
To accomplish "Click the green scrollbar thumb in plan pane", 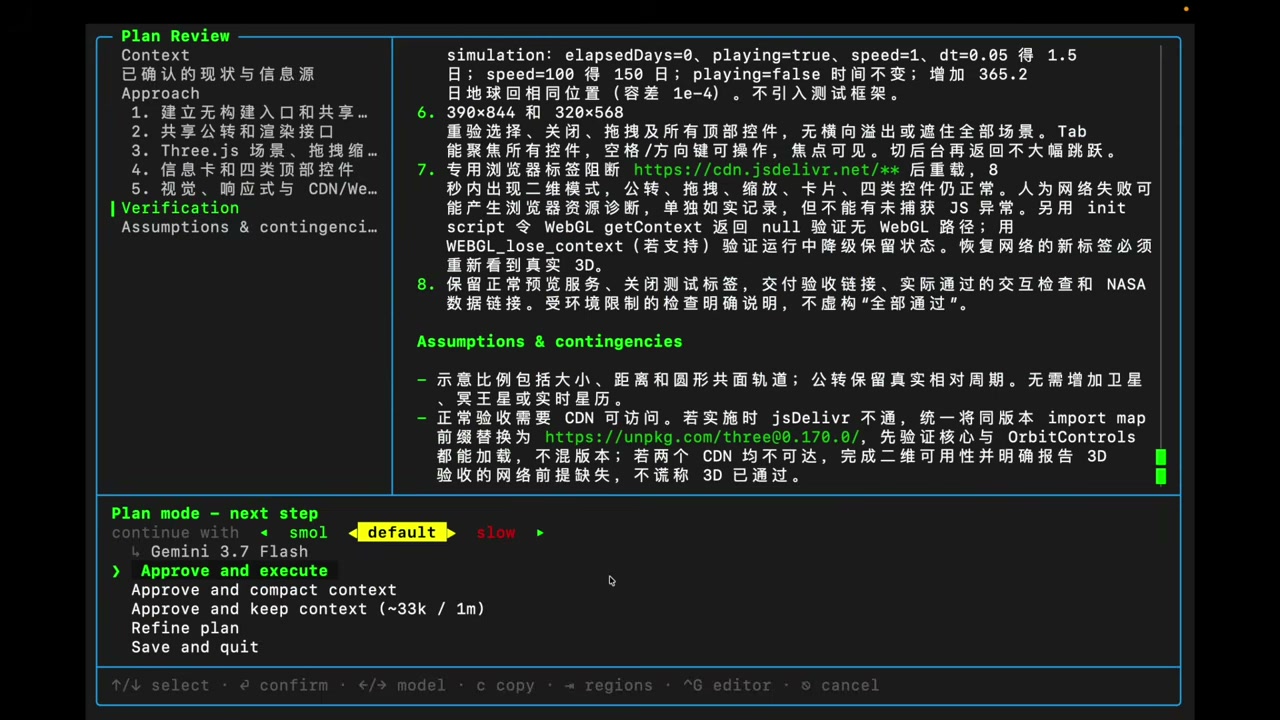I will click(x=1161, y=466).
